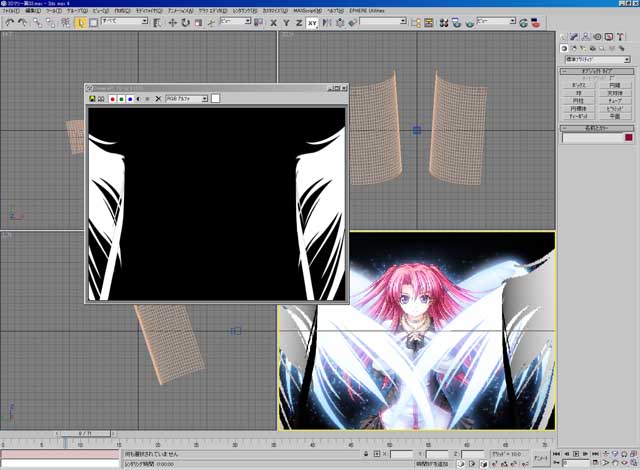Open the named selection sets dropdown
This screenshot has height=470, width=640.
click(383, 21)
